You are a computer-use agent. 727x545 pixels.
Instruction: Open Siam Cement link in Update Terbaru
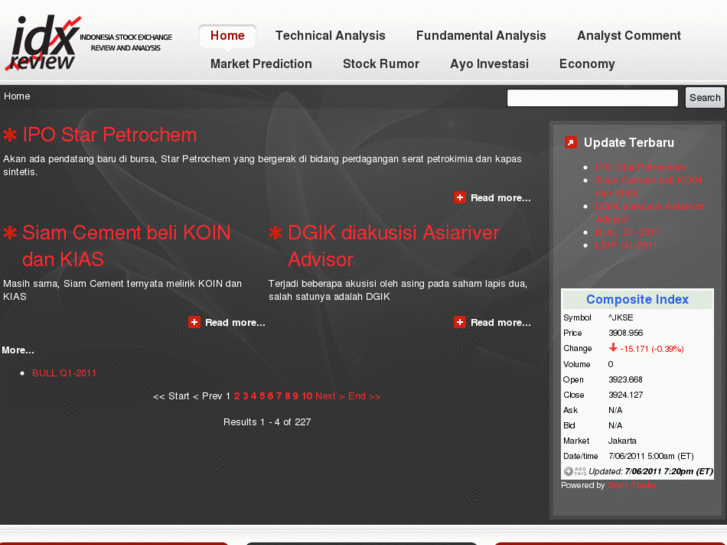[x=648, y=186]
